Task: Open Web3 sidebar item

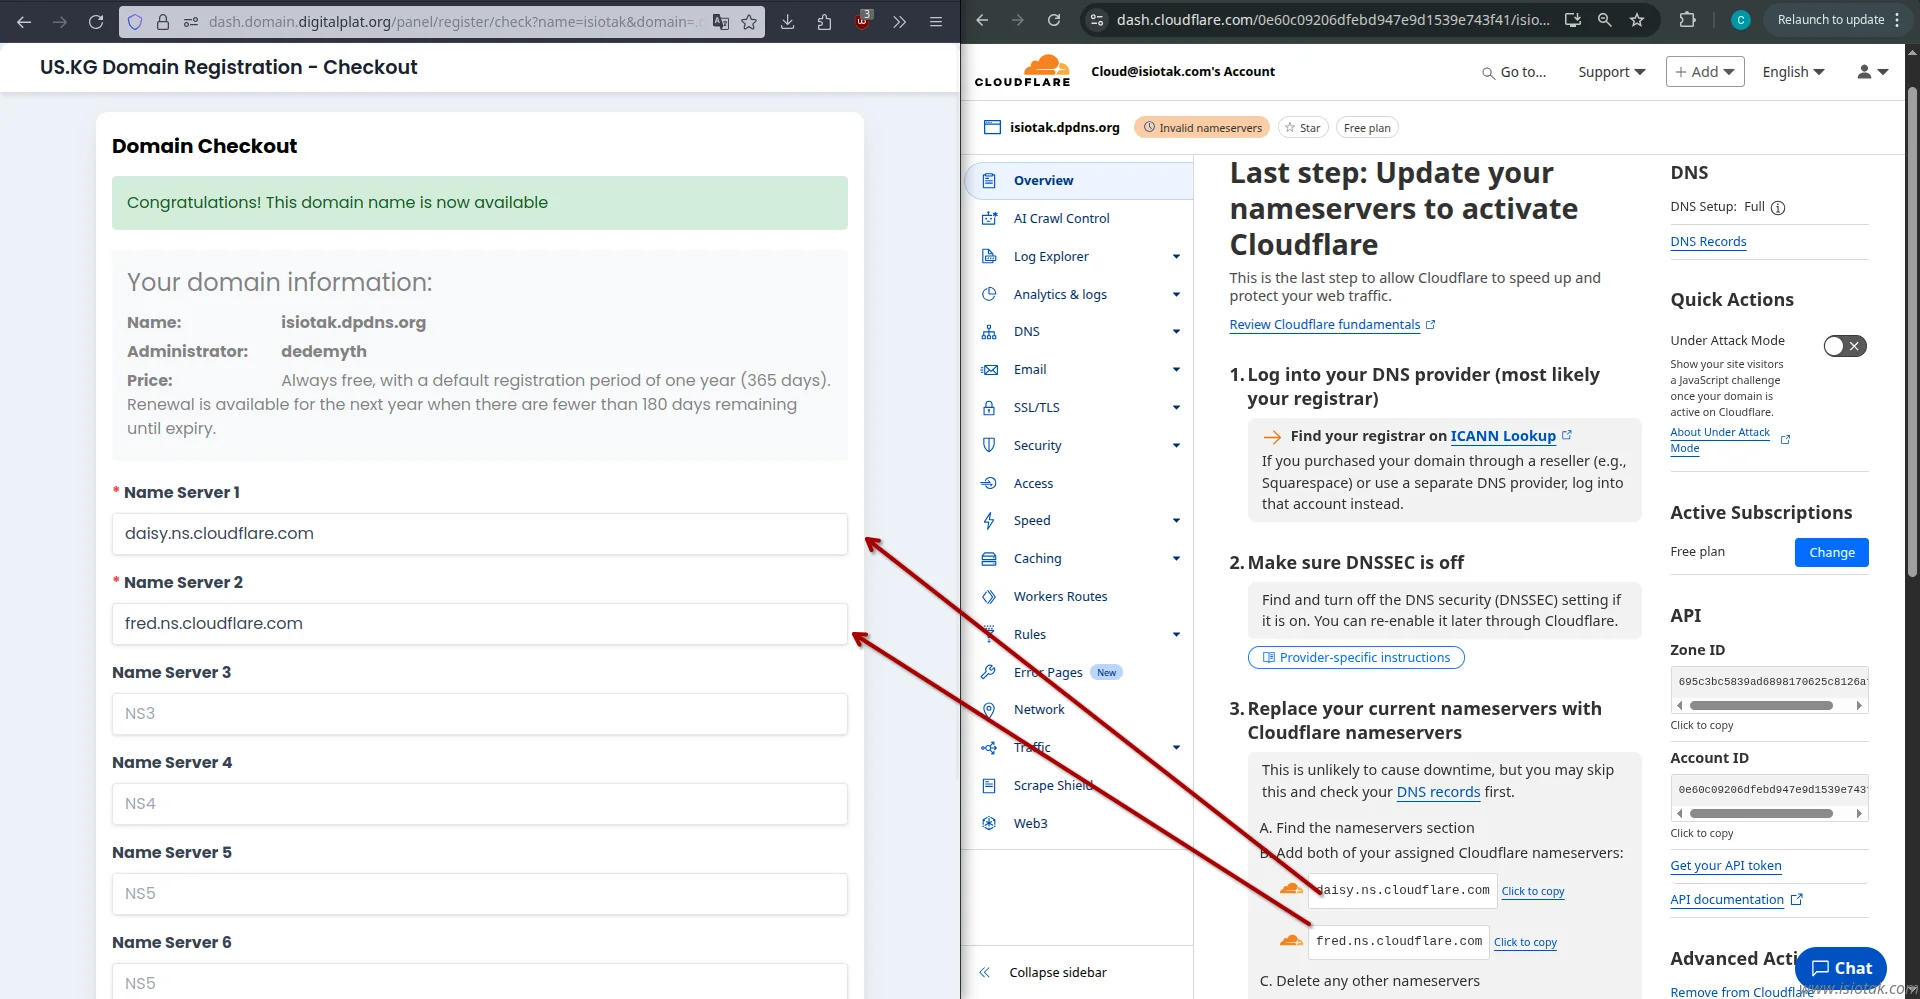Action: click(x=1030, y=824)
